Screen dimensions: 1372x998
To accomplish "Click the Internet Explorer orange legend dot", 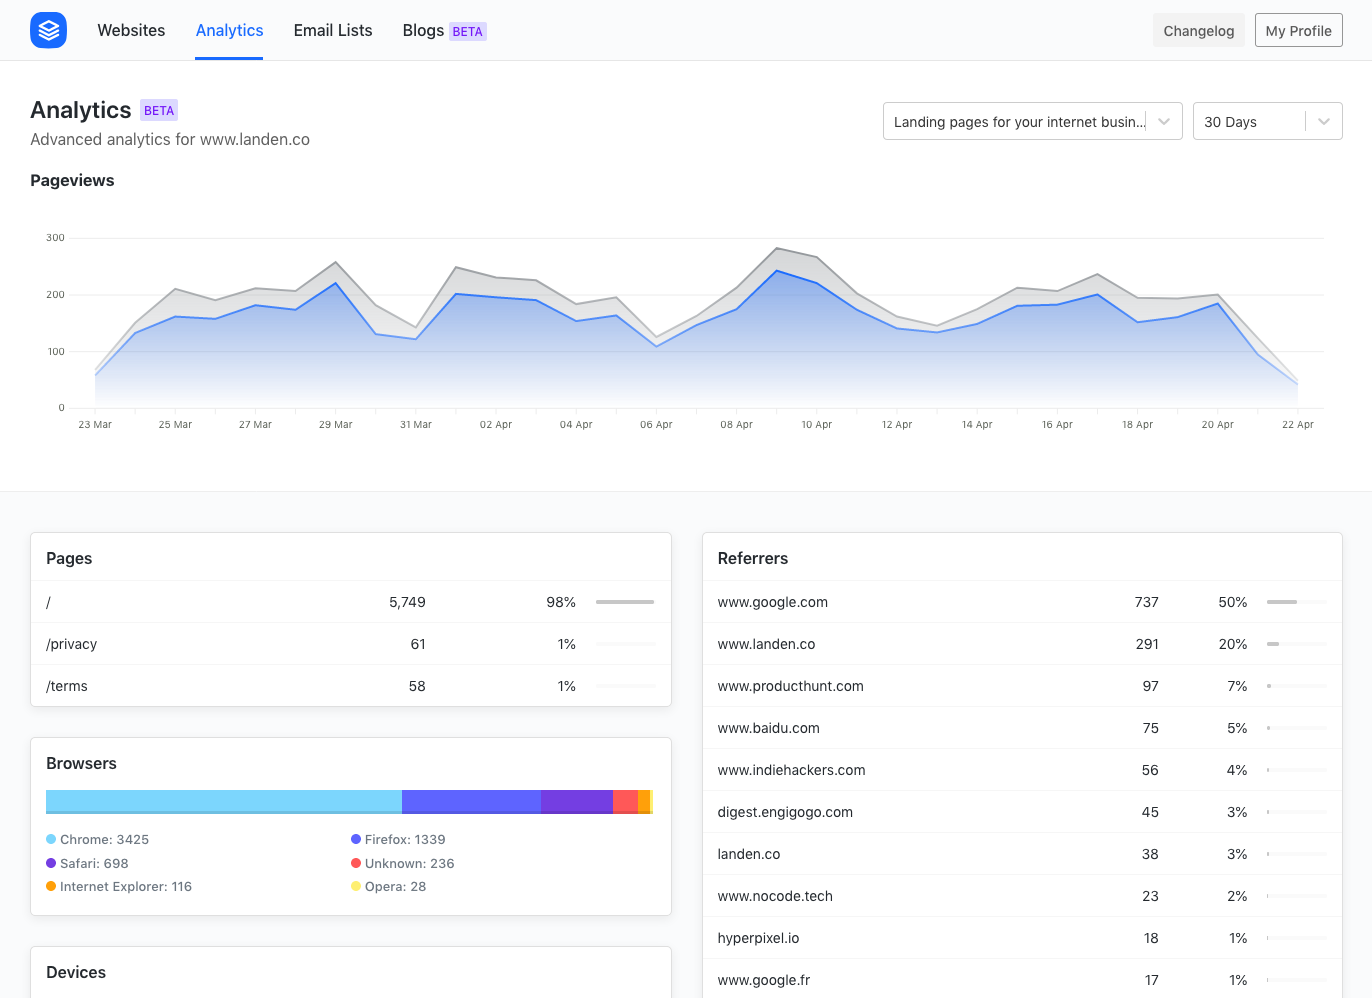I will pos(51,886).
